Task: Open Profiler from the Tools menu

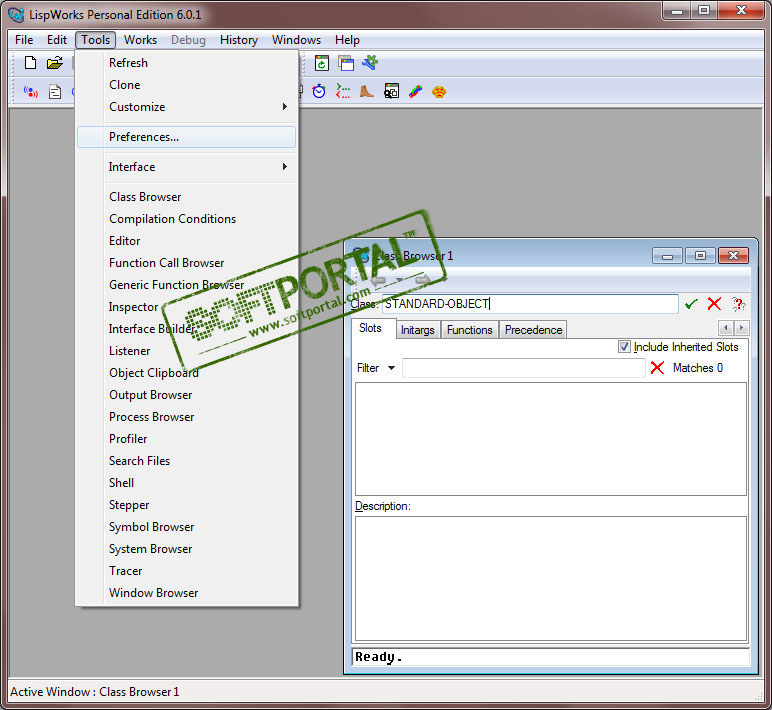Action: pyautogui.click(x=187, y=439)
